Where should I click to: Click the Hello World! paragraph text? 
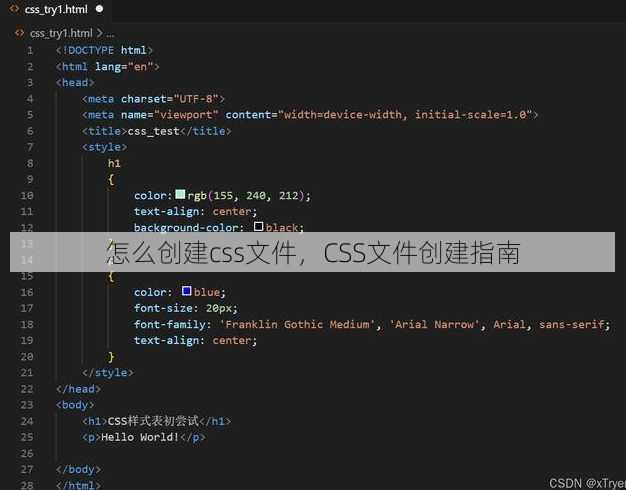click(140, 437)
